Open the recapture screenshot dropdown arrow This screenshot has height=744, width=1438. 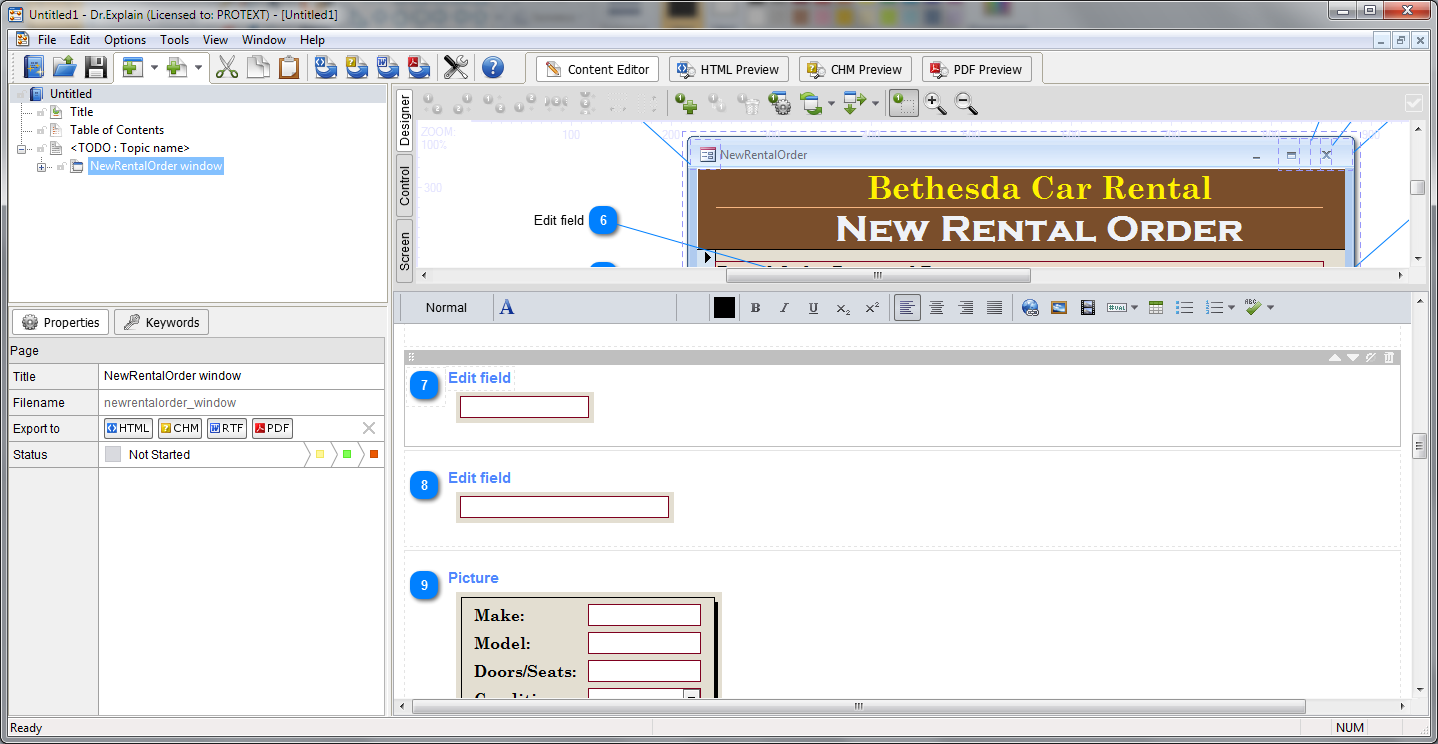pos(831,103)
